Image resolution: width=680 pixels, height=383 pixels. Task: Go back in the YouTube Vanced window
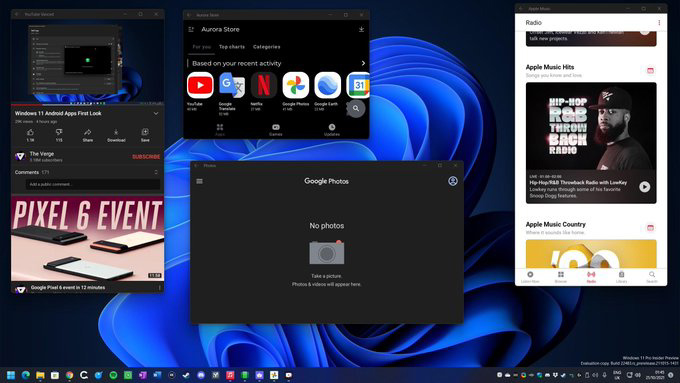pos(17,14)
